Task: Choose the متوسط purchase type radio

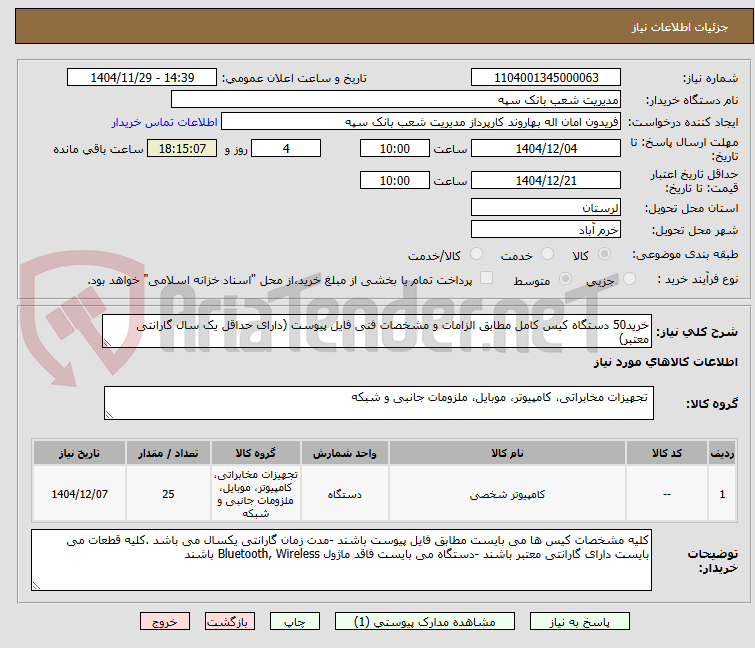Action: (565, 278)
